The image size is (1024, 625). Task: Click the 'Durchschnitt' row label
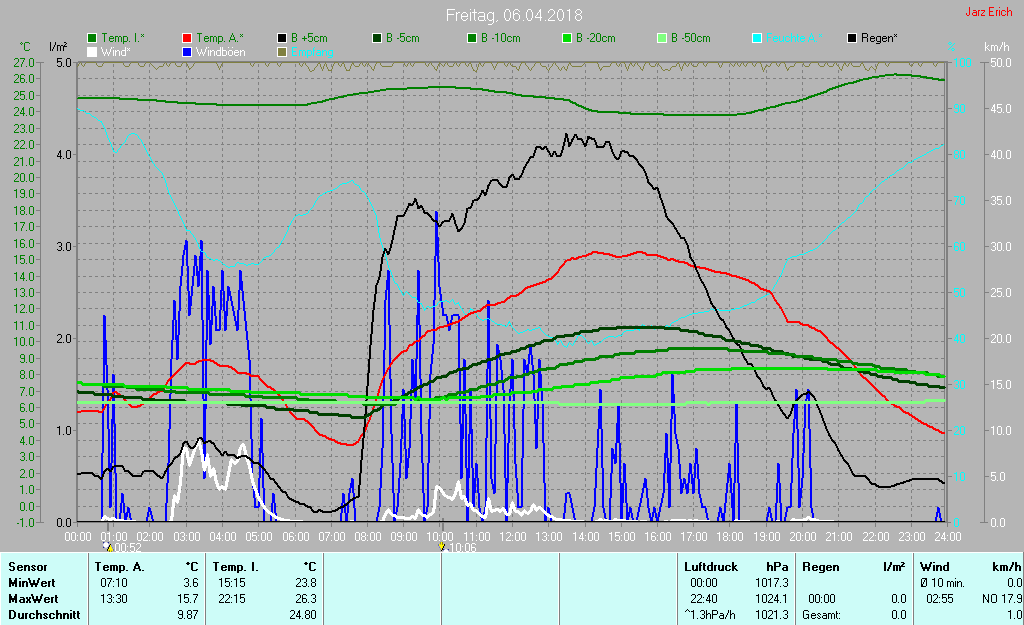coord(44,615)
